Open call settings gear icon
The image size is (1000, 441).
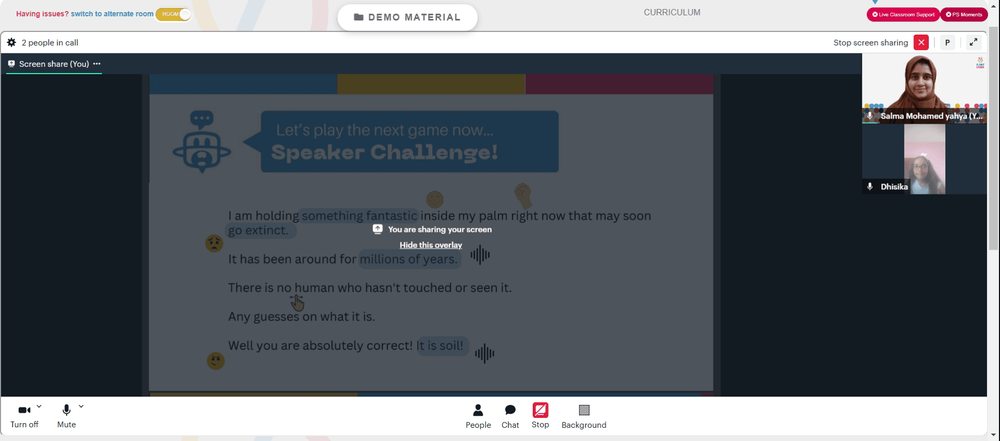tap(11, 43)
